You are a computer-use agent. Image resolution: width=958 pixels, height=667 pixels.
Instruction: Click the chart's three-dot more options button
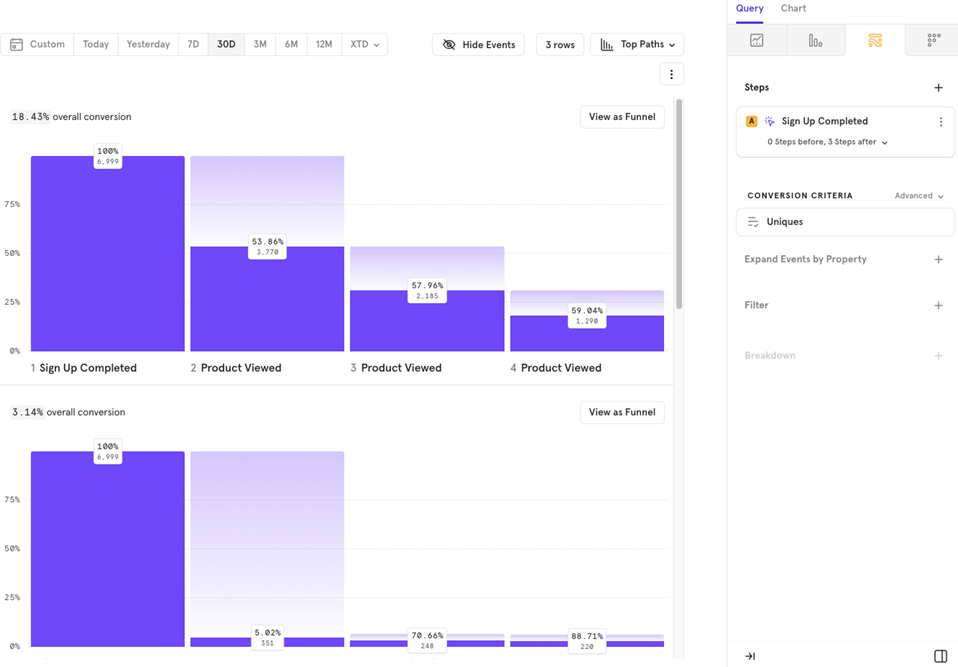tap(671, 74)
